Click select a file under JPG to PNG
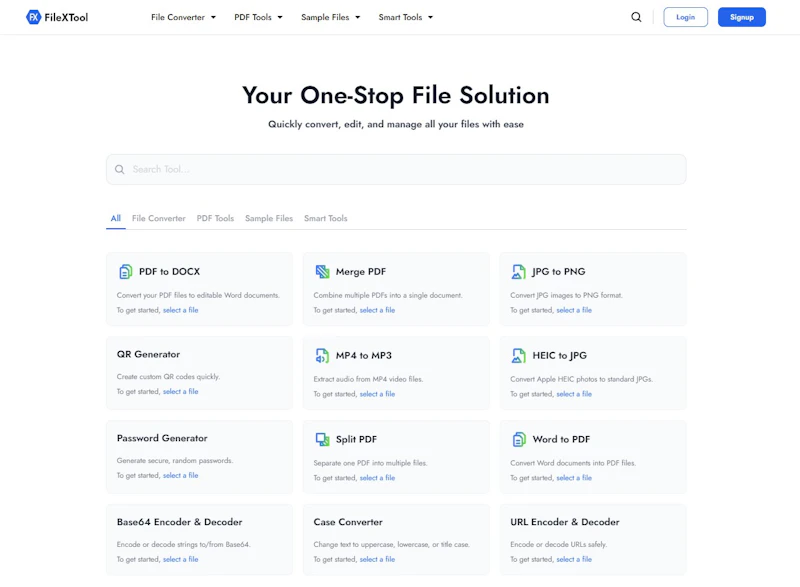Viewport: 800px width, 587px height. 574,310
